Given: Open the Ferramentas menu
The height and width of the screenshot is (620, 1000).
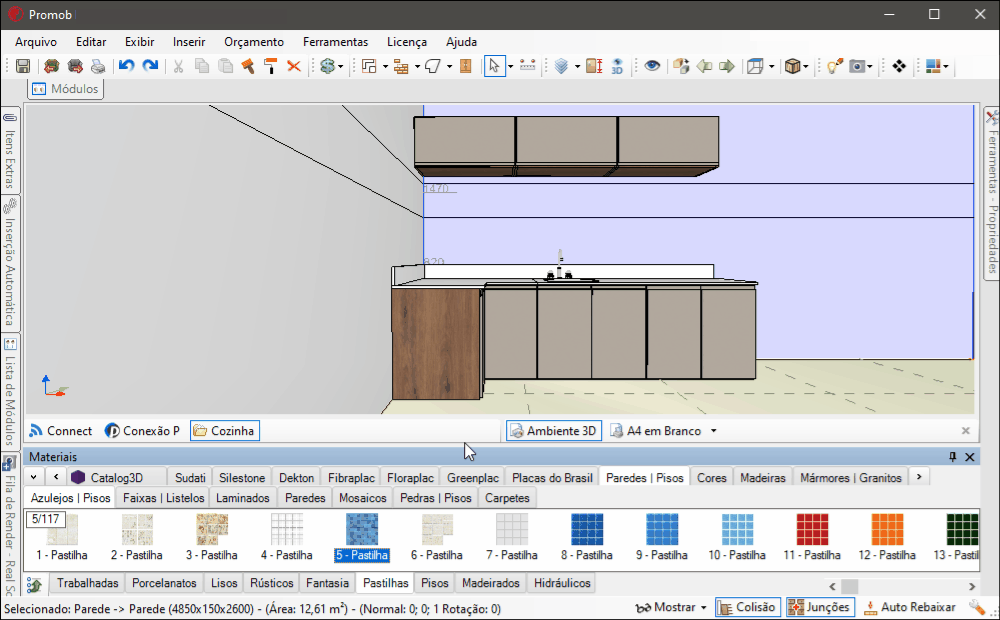Looking at the screenshot, I should point(335,42).
